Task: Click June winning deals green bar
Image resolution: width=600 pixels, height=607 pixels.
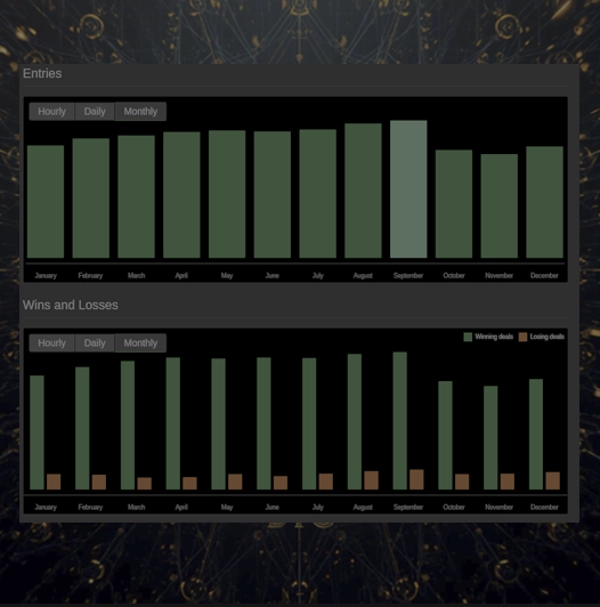Action: tap(264, 424)
